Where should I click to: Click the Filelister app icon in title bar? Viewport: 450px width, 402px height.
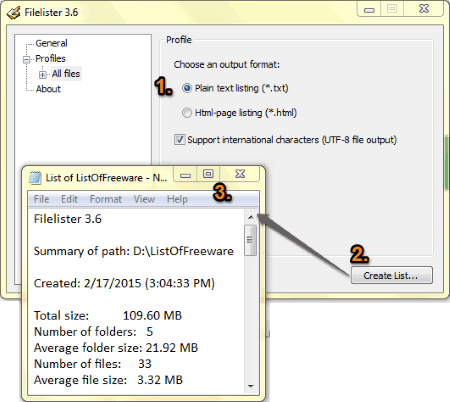coord(14,13)
